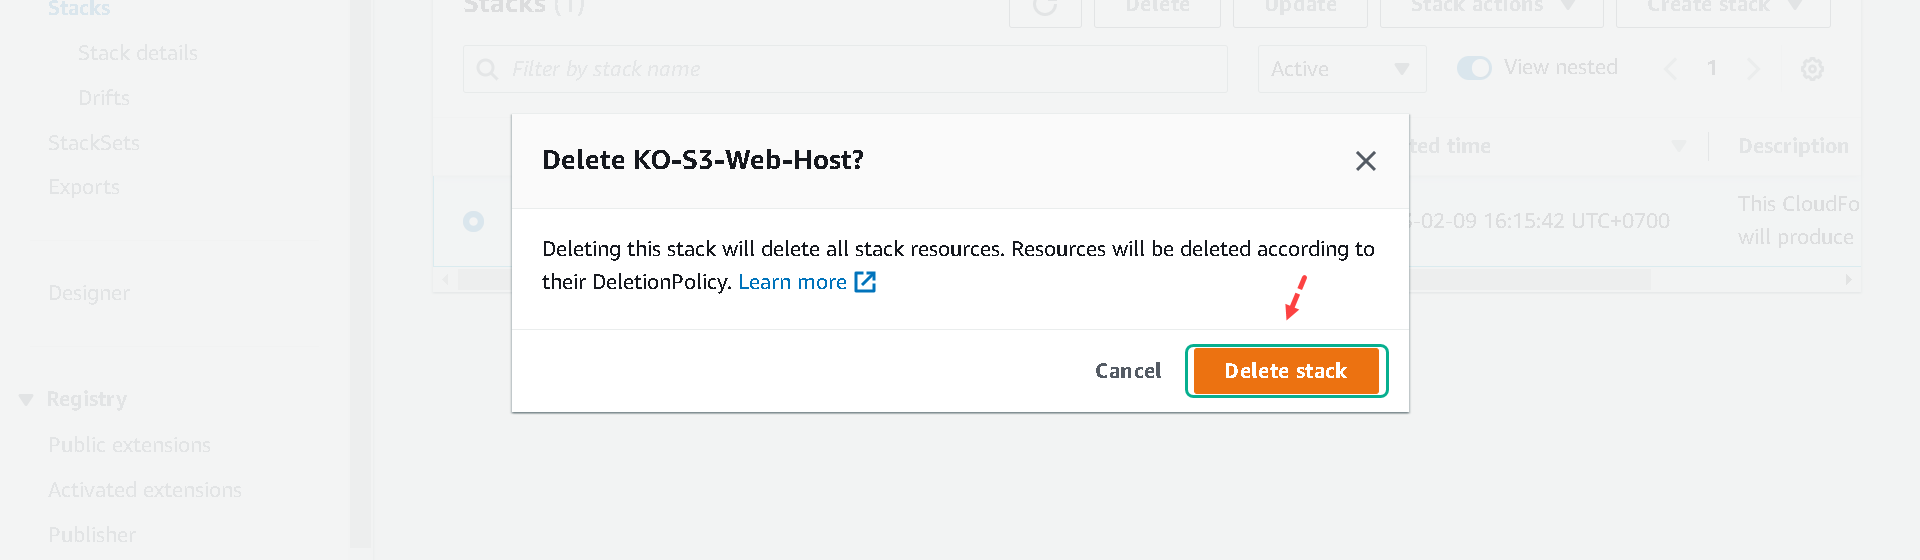Viewport: 1920px width, 560px height.
Task: Open StackSets in sidebar
Action: (x=94, y=143)
